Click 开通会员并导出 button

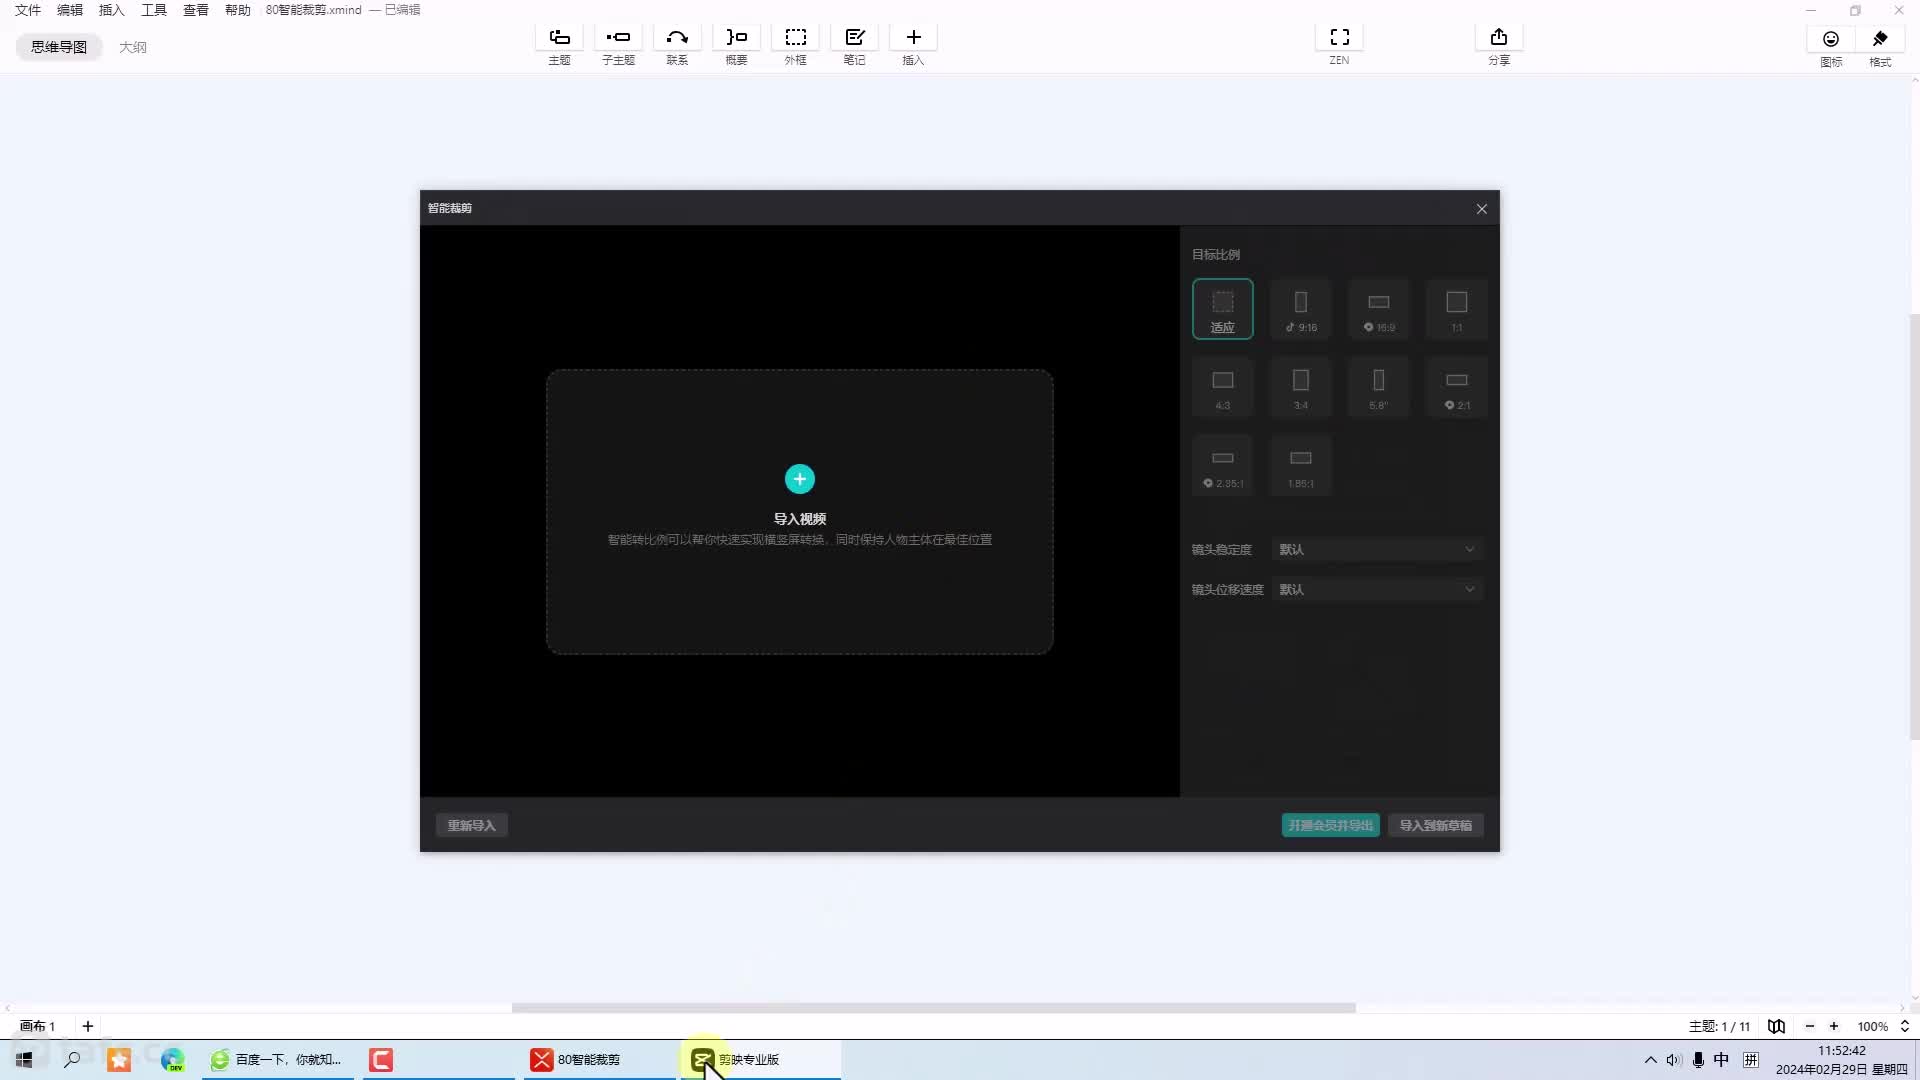(x=1330, y=825)
